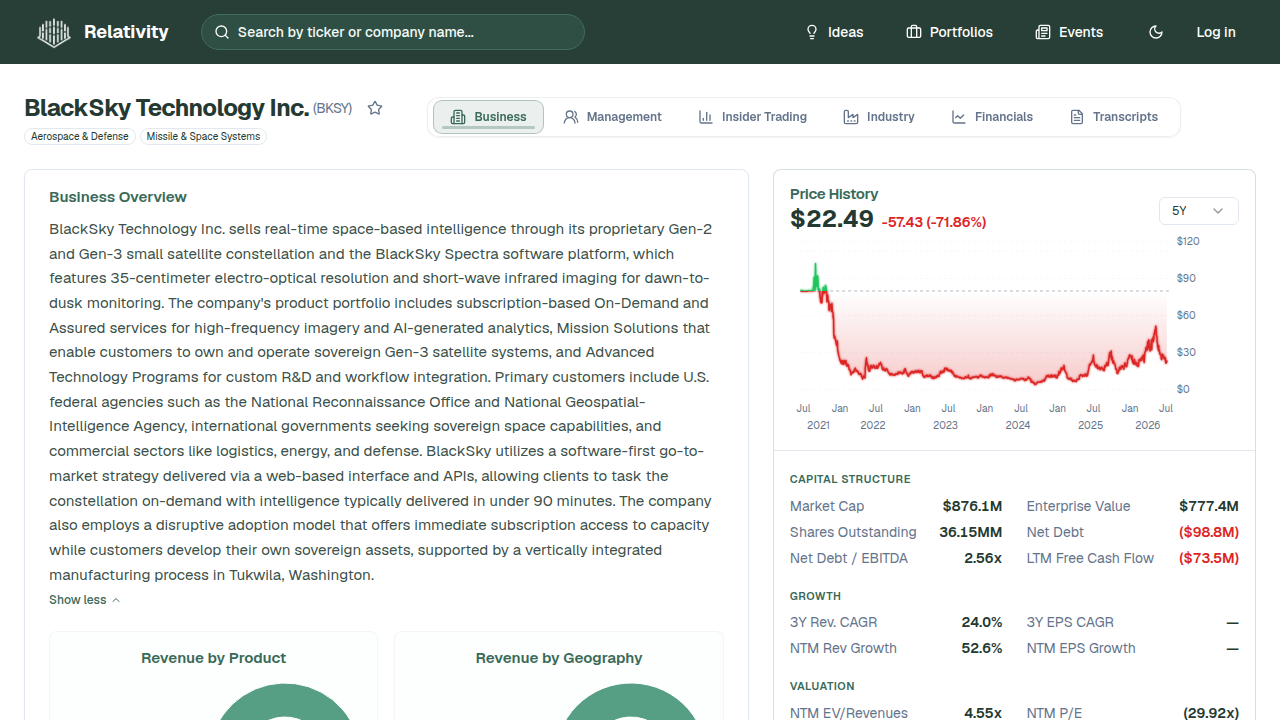
Task: Open the Events page
Action: tap(1069, 32)
